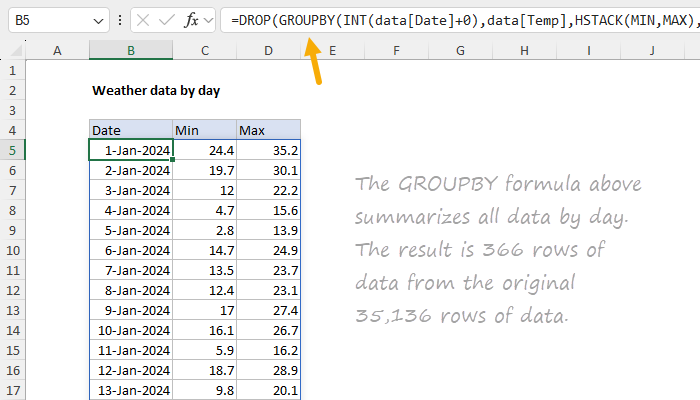Screen dimensions: 700x400
Task: Click Max value 24.9
Action: pyautogui.click(x=268, y=250)
